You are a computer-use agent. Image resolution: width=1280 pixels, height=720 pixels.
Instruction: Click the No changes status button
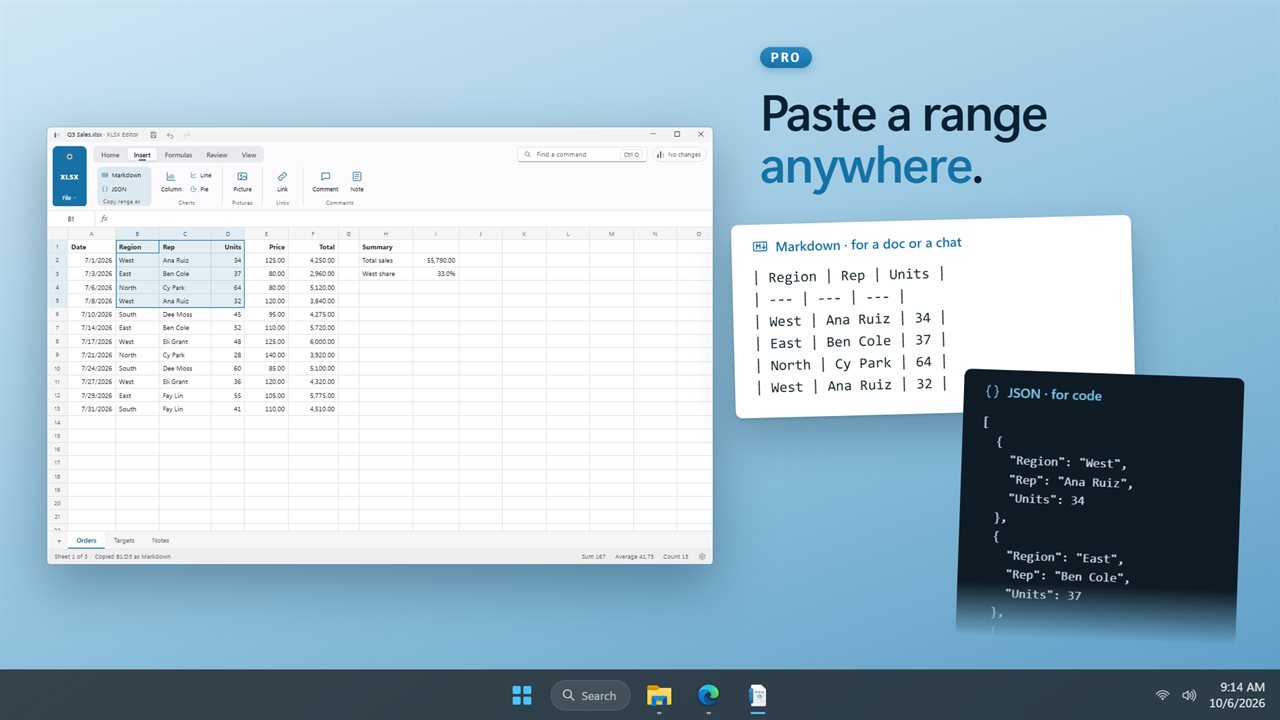pyautogui.click(x=679, y=155)
